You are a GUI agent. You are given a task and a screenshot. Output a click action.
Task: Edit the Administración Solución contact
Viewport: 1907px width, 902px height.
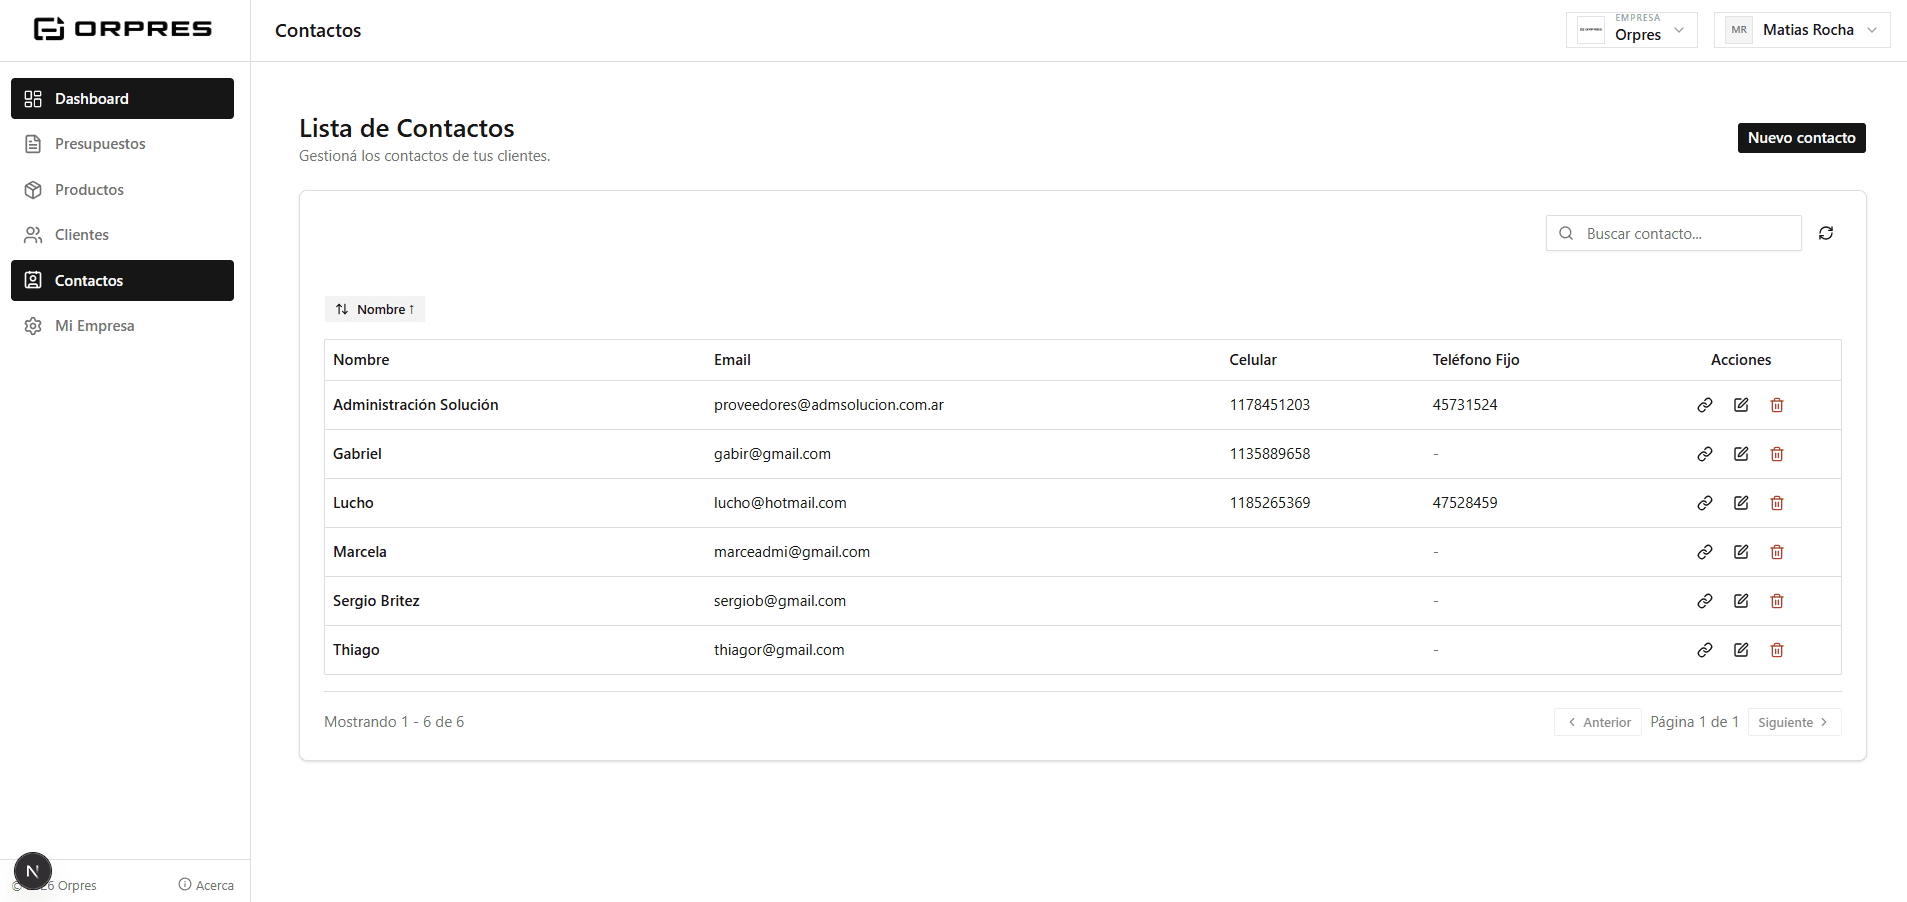[1740, 405]
